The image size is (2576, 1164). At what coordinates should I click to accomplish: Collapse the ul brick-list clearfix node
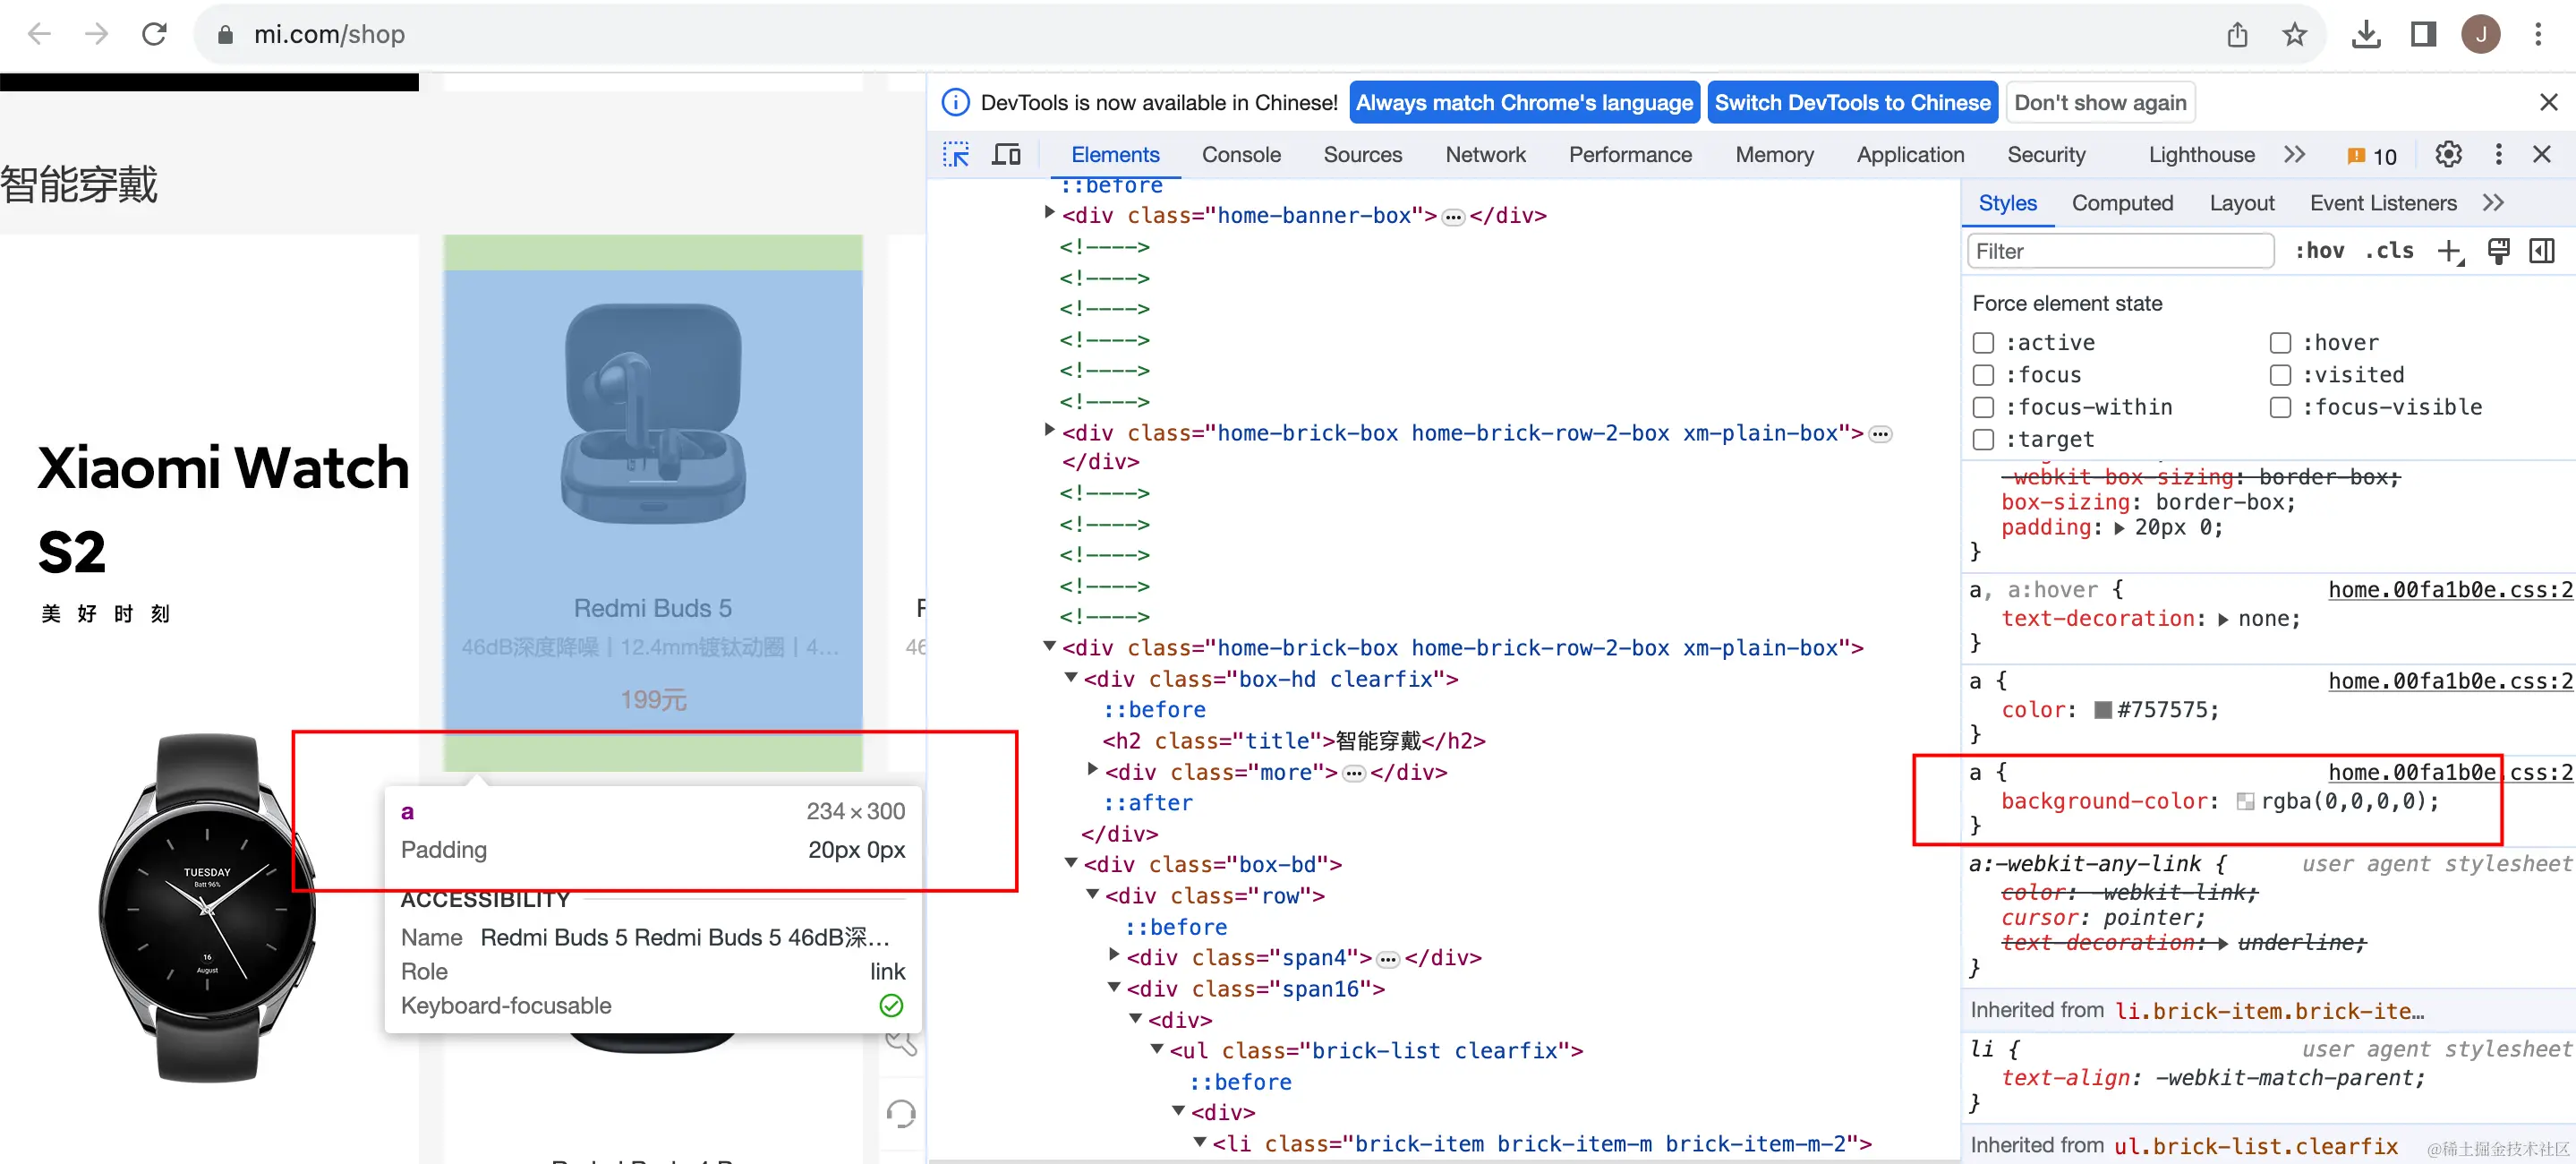1157,1049
